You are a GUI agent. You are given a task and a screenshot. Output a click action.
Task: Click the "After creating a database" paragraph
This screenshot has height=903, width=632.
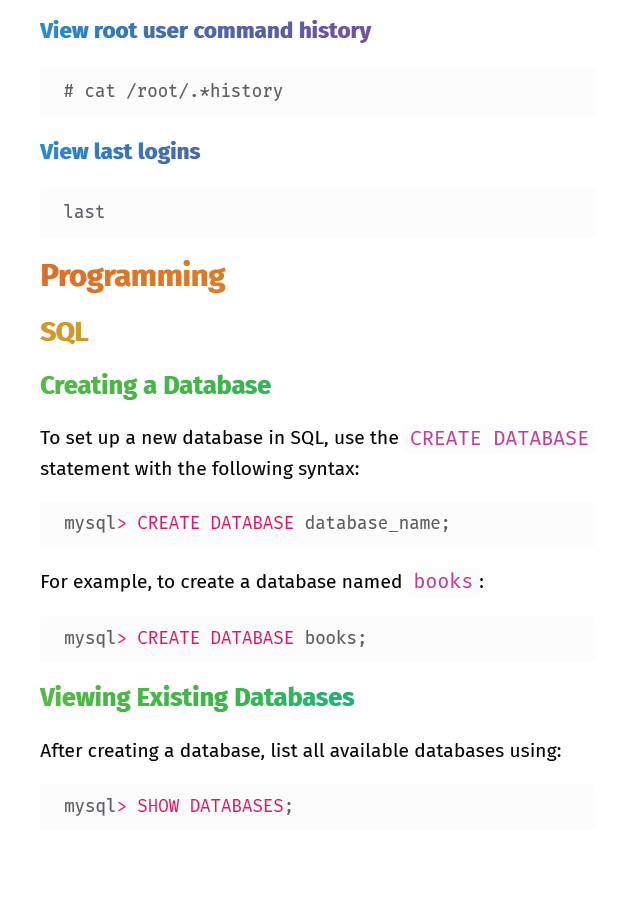pyautogui.click(x=300, y=750)
